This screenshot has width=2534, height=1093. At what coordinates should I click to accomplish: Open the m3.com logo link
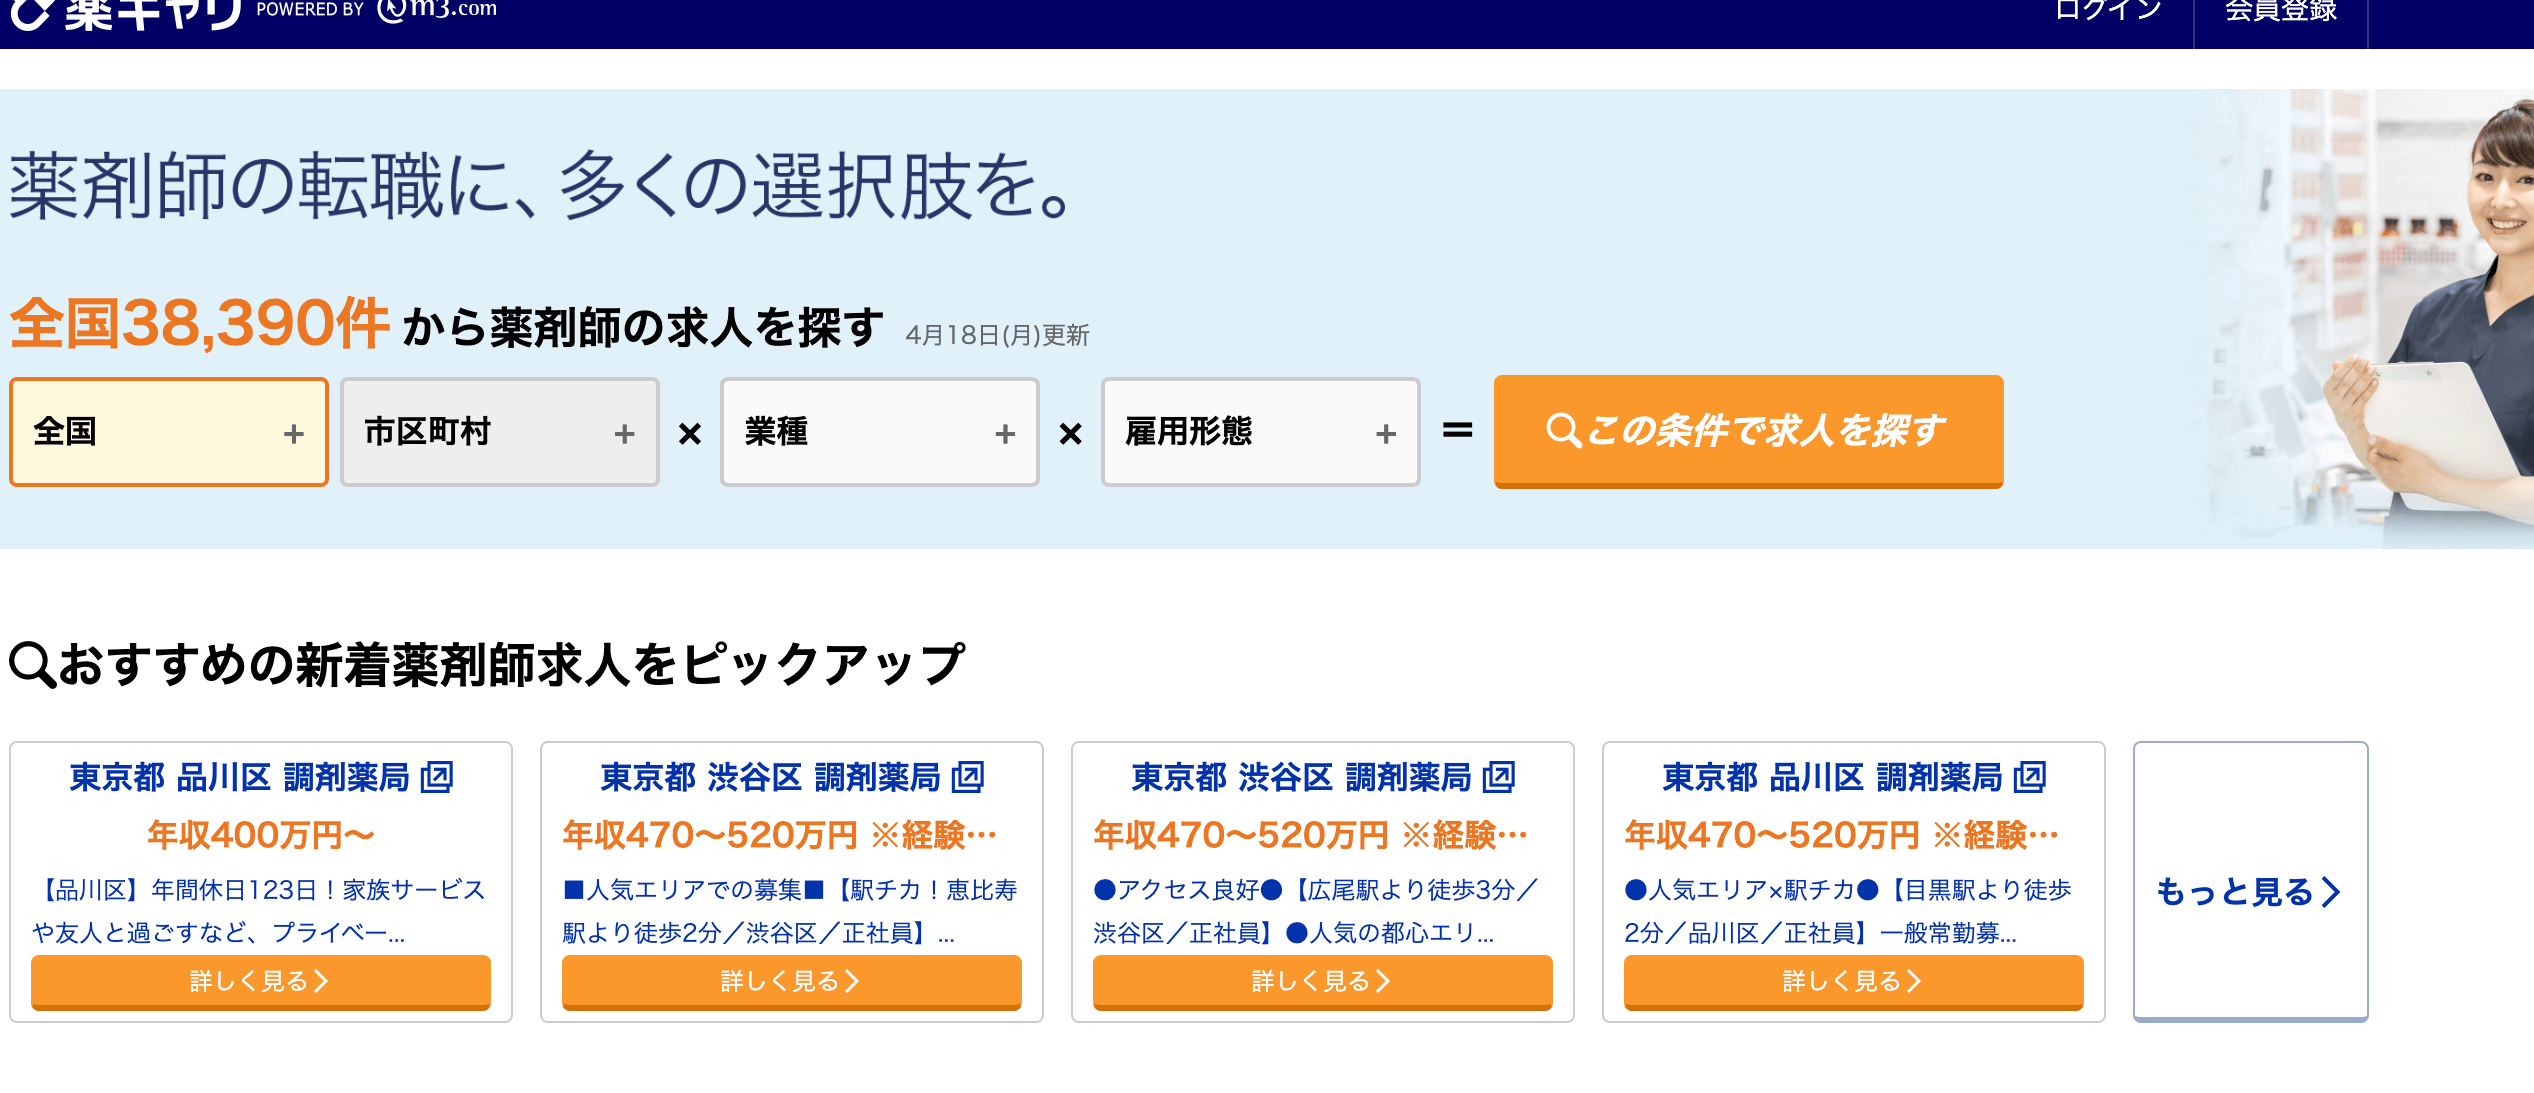click(438, 10)
